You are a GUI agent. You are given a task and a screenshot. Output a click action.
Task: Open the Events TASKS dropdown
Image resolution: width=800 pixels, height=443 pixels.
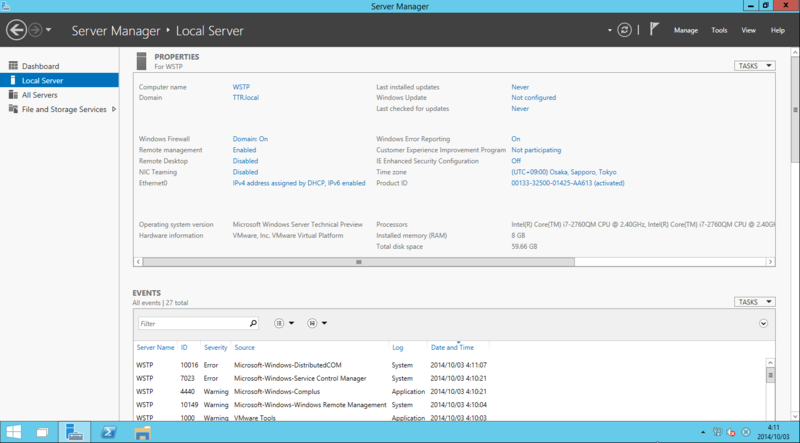[x=755, y=302]
